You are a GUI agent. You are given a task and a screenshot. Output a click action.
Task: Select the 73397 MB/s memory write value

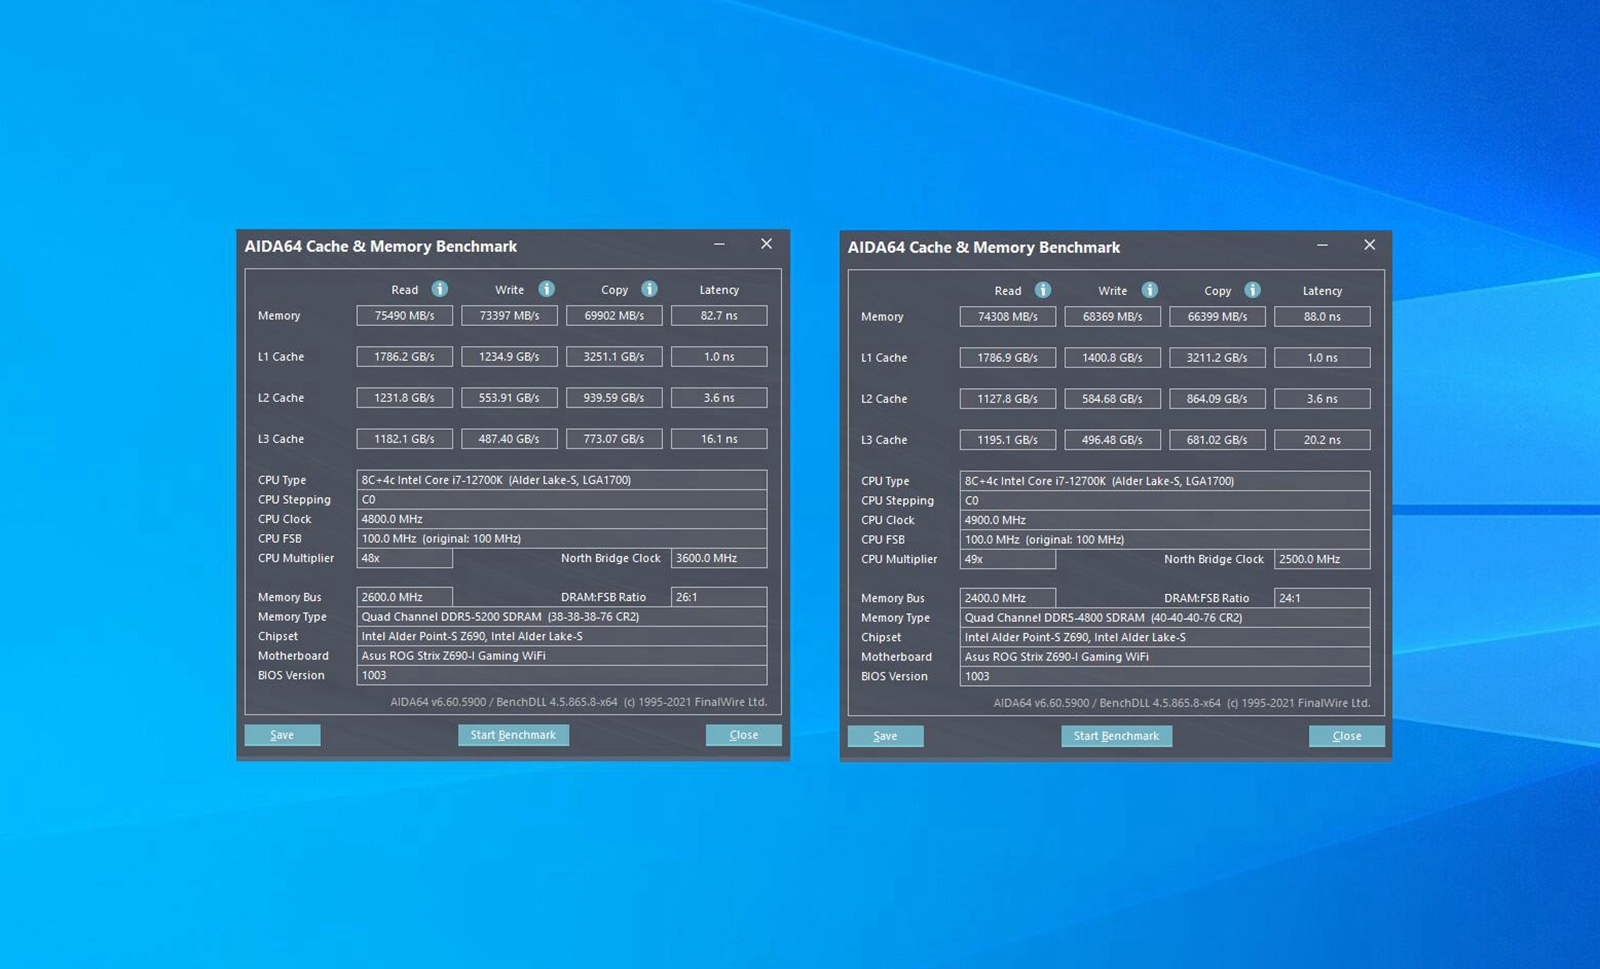pos(510,316)
